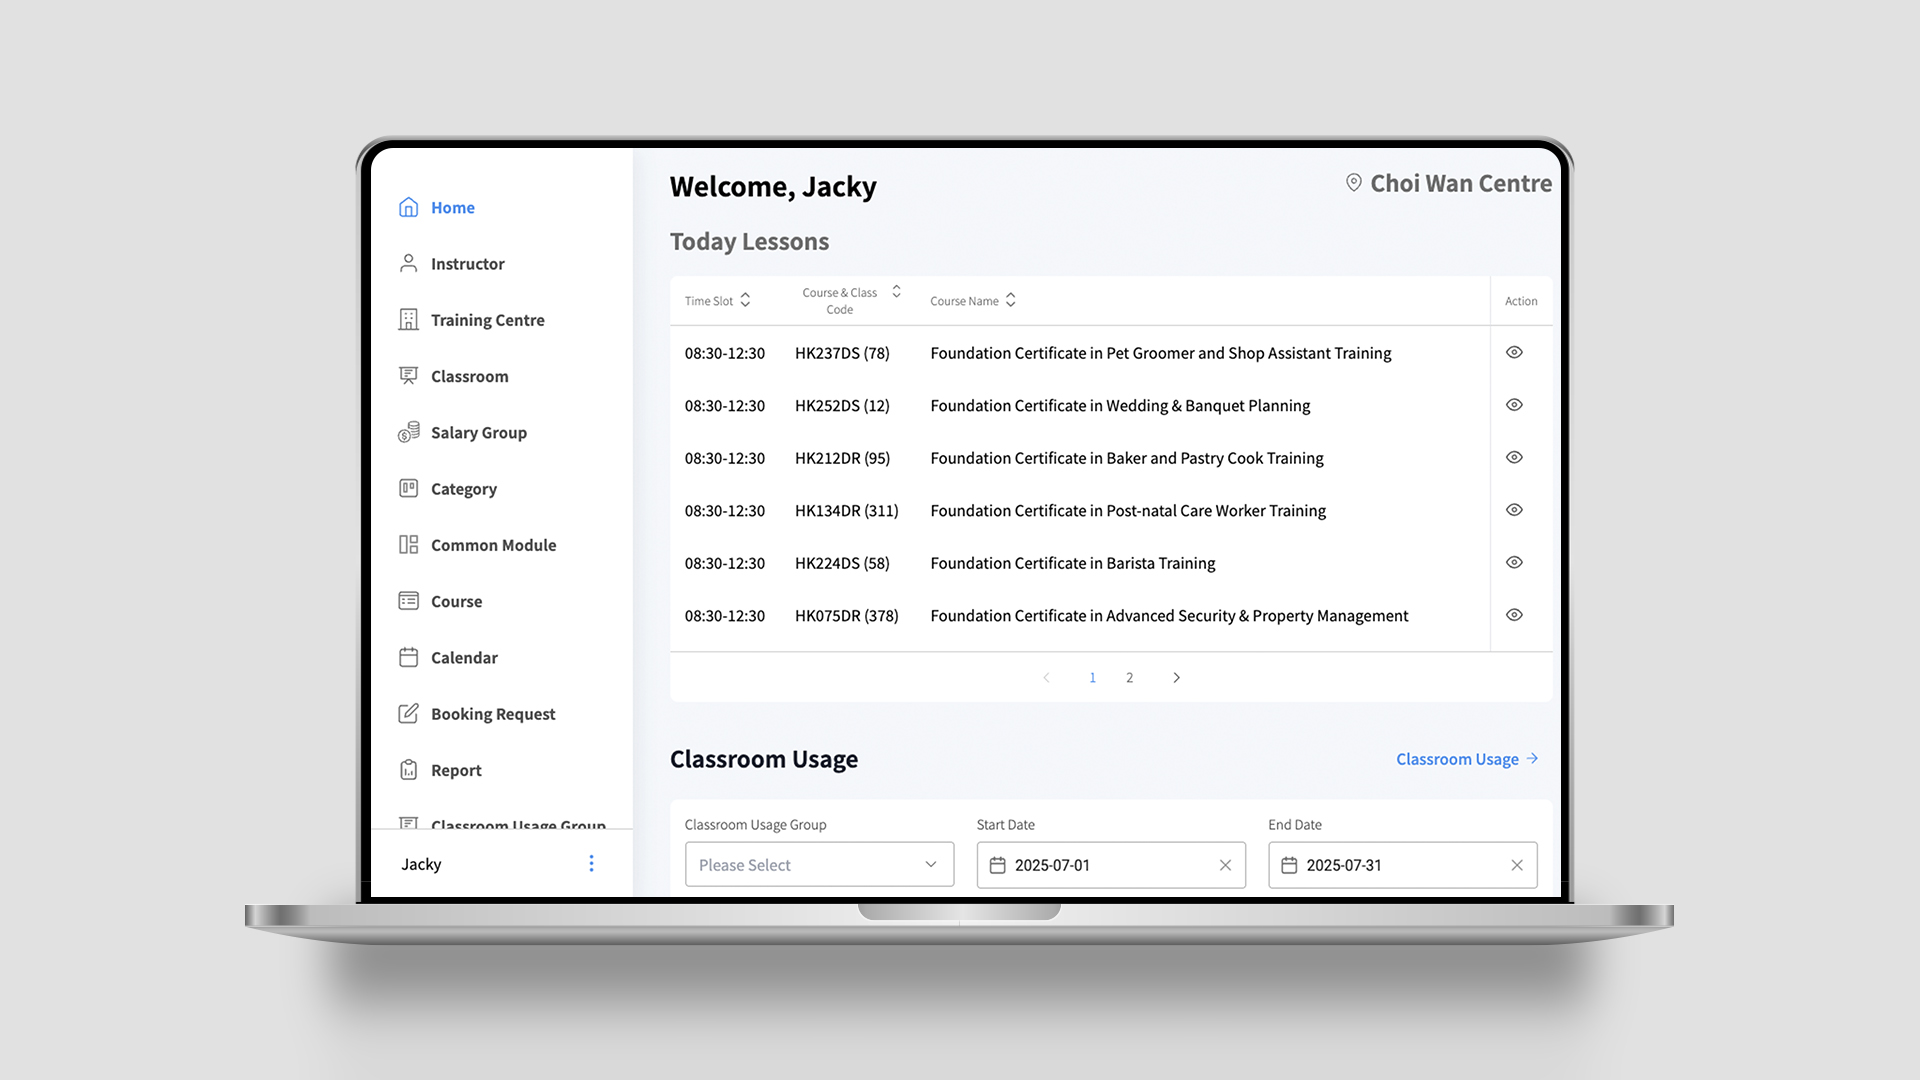This screenshot has height=1080, width=1920.
Task: Open the Classroom Usage Group dropdown
Action: click(x=819, y=865)
